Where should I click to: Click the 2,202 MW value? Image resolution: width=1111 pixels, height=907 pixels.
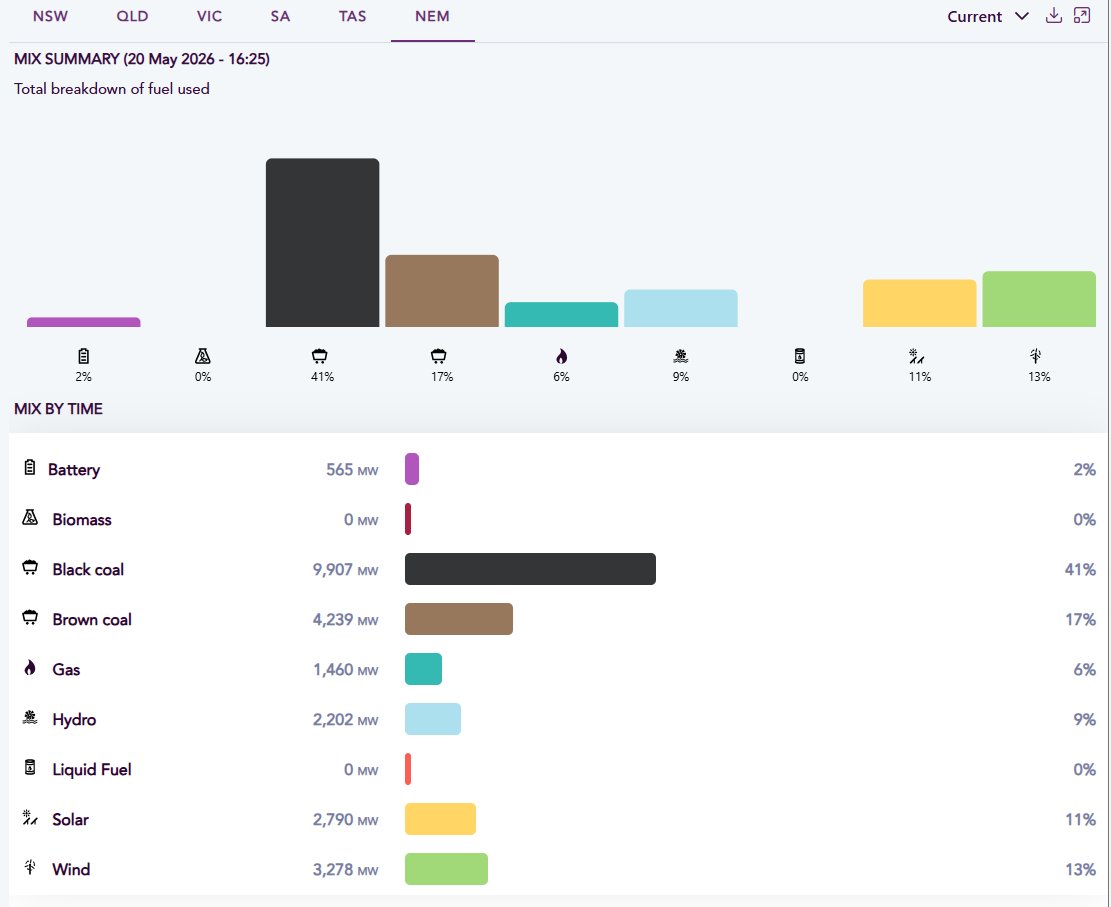coord(345,719)
